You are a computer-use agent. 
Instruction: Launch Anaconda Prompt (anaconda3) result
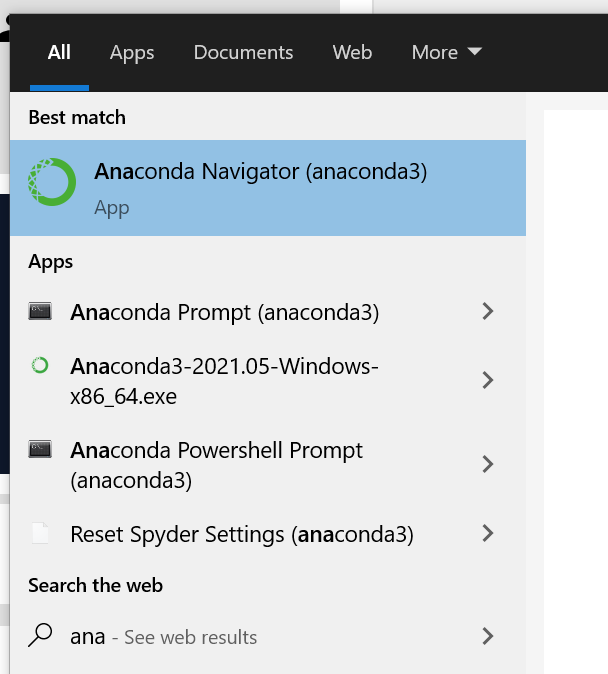[x=268, y=311]
